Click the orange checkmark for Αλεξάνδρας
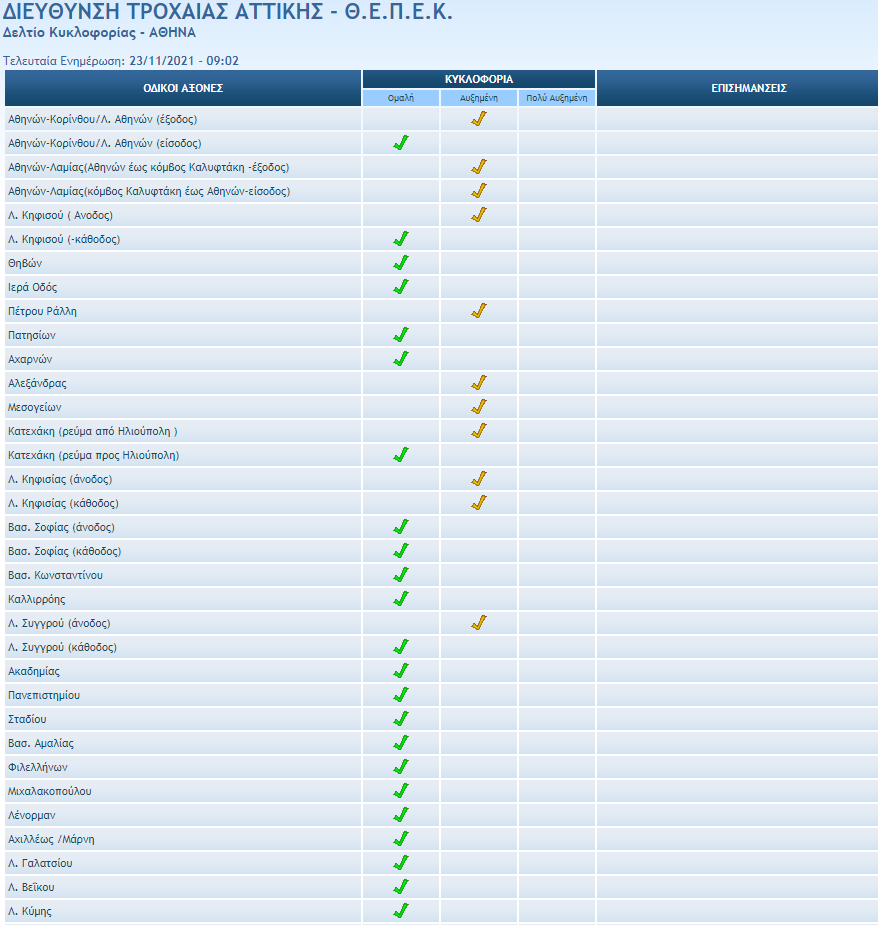This screenshot has width=878, height=925. click(x=479, y=383)
